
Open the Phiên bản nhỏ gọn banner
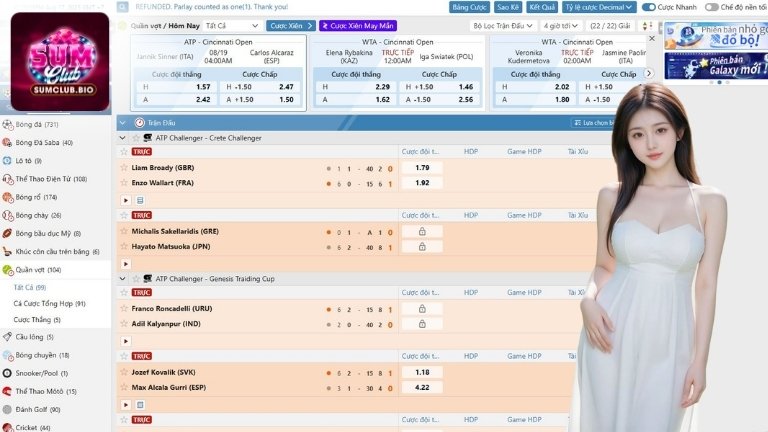coord(716,35)
